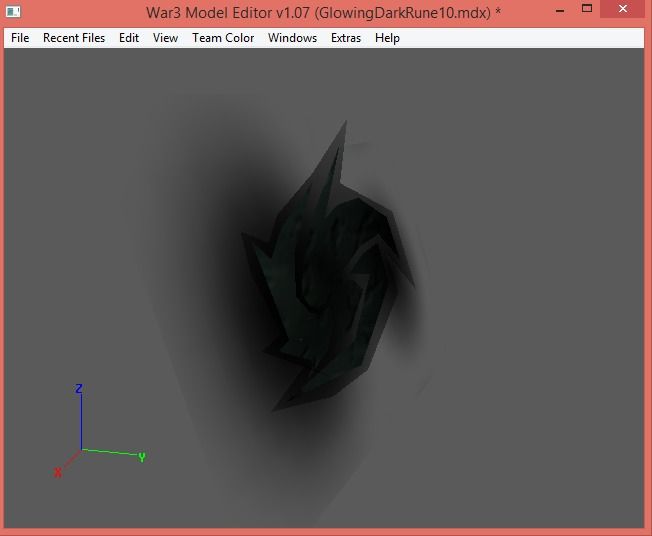
Task: Open the View menu
Action: click(x=165, y=38)
